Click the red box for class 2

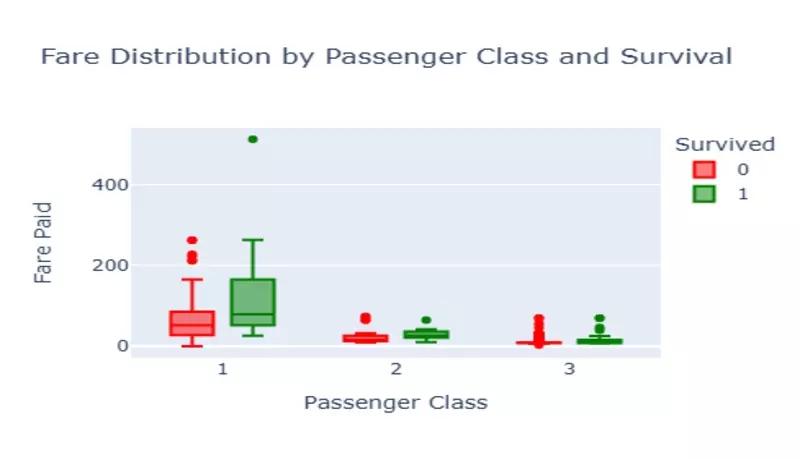(x=367, y=338)
